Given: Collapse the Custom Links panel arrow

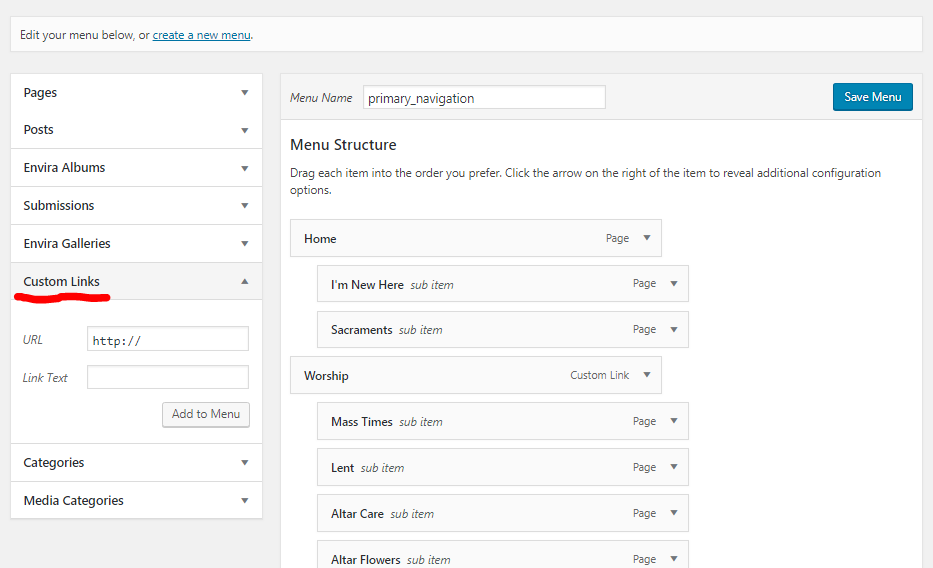Looking at the screenshot, I should pos(244,282).
